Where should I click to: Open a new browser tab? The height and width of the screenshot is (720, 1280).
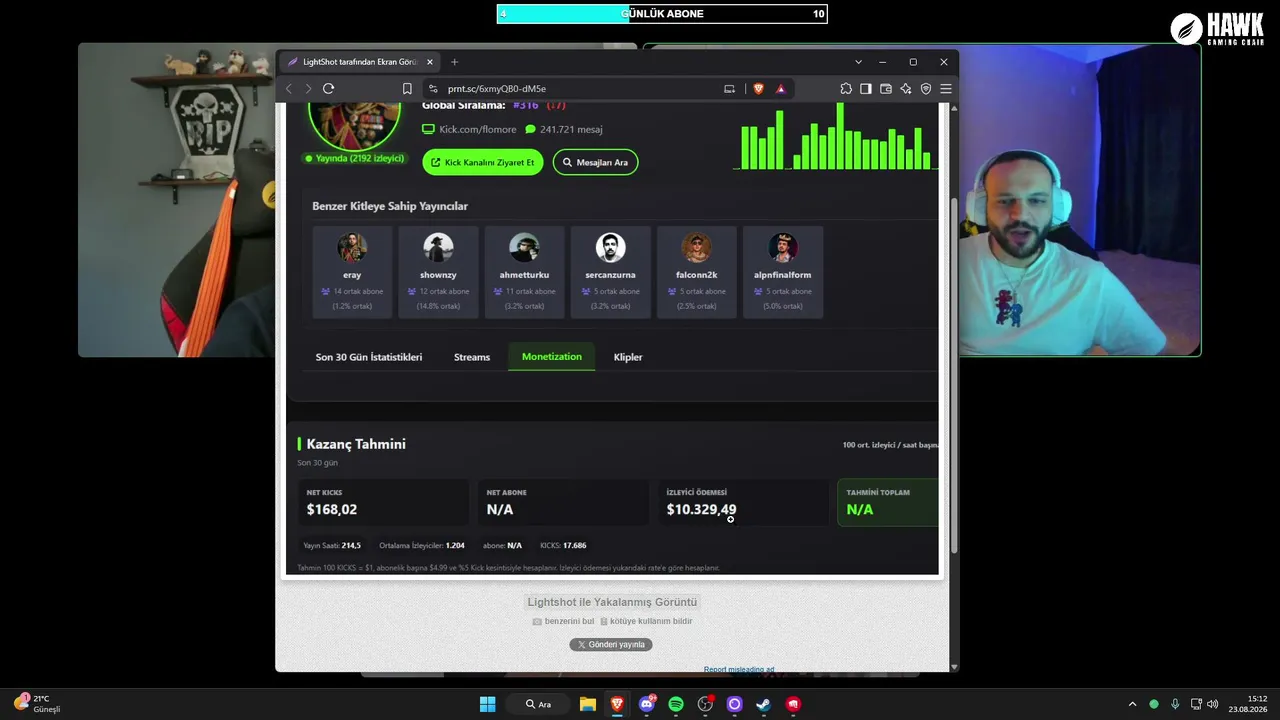454,62
